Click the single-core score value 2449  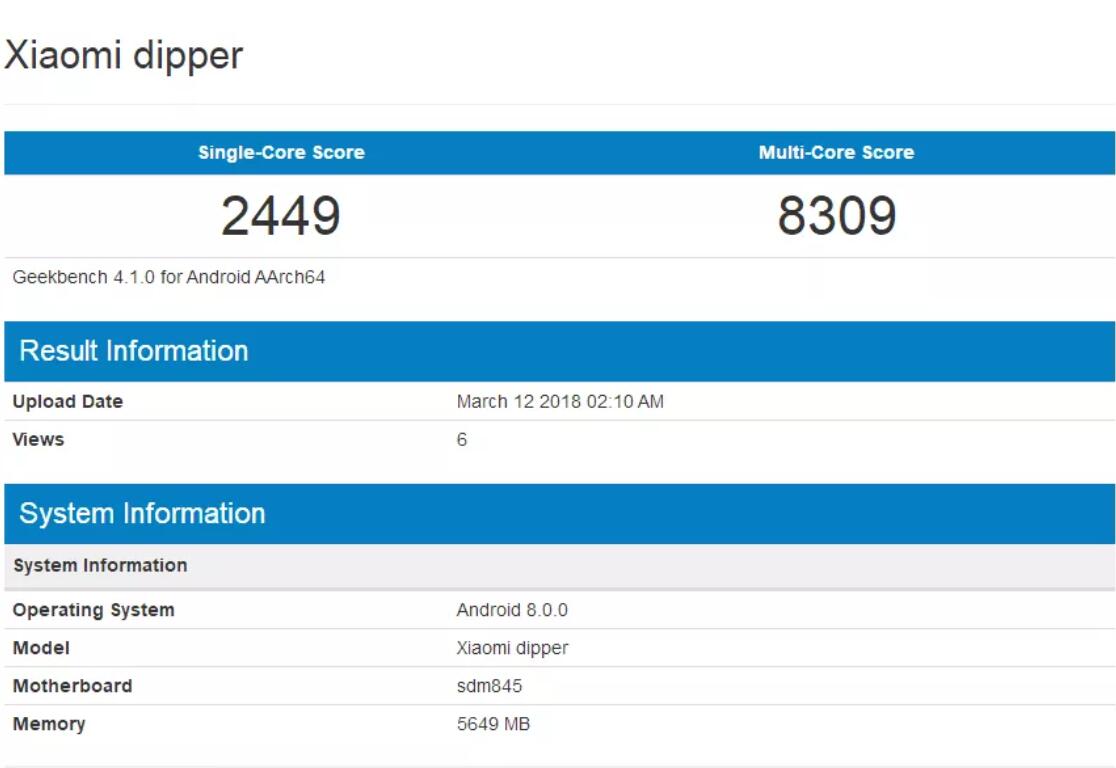click(x=281, y=216)
